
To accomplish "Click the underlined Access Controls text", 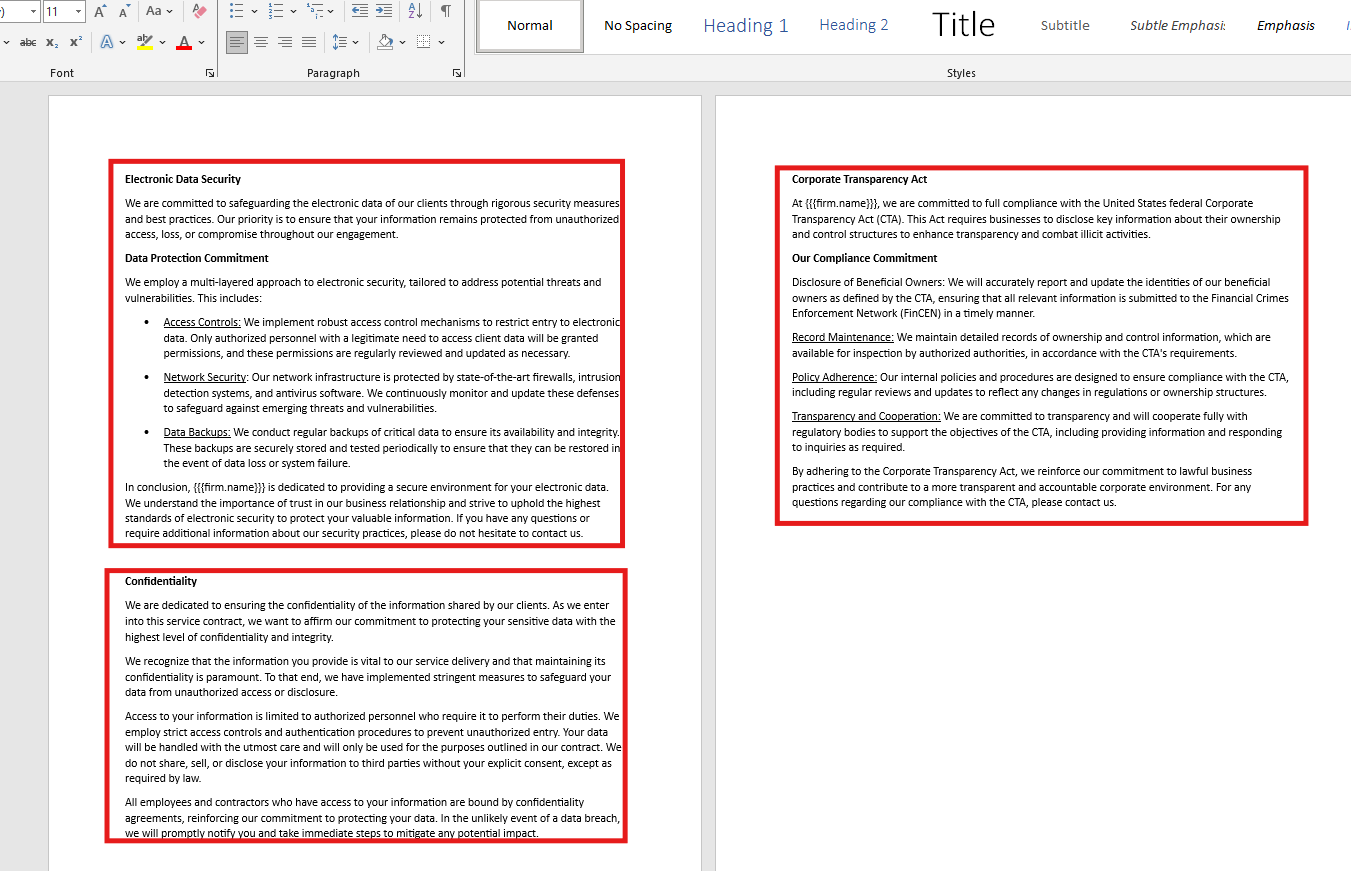I will (202, 322).
